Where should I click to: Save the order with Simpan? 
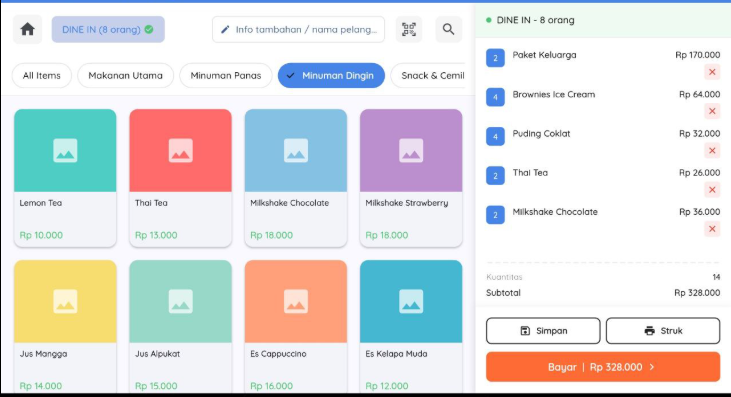tap(543, 331)
